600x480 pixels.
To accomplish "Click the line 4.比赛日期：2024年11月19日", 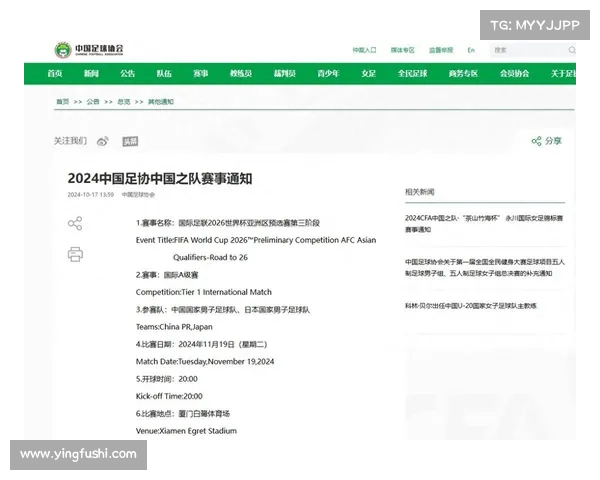I will [202, 344].
